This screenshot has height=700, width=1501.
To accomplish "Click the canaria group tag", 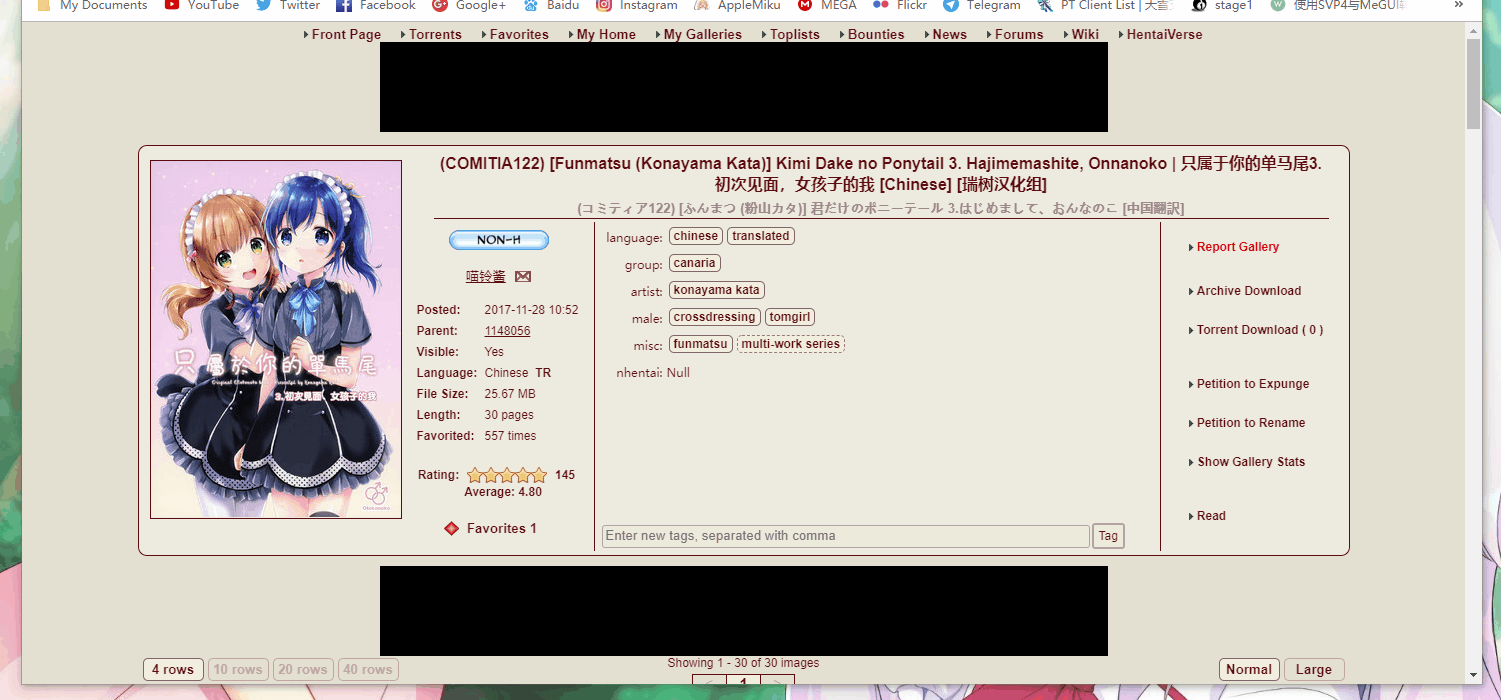I will click(x=695, y=263).
